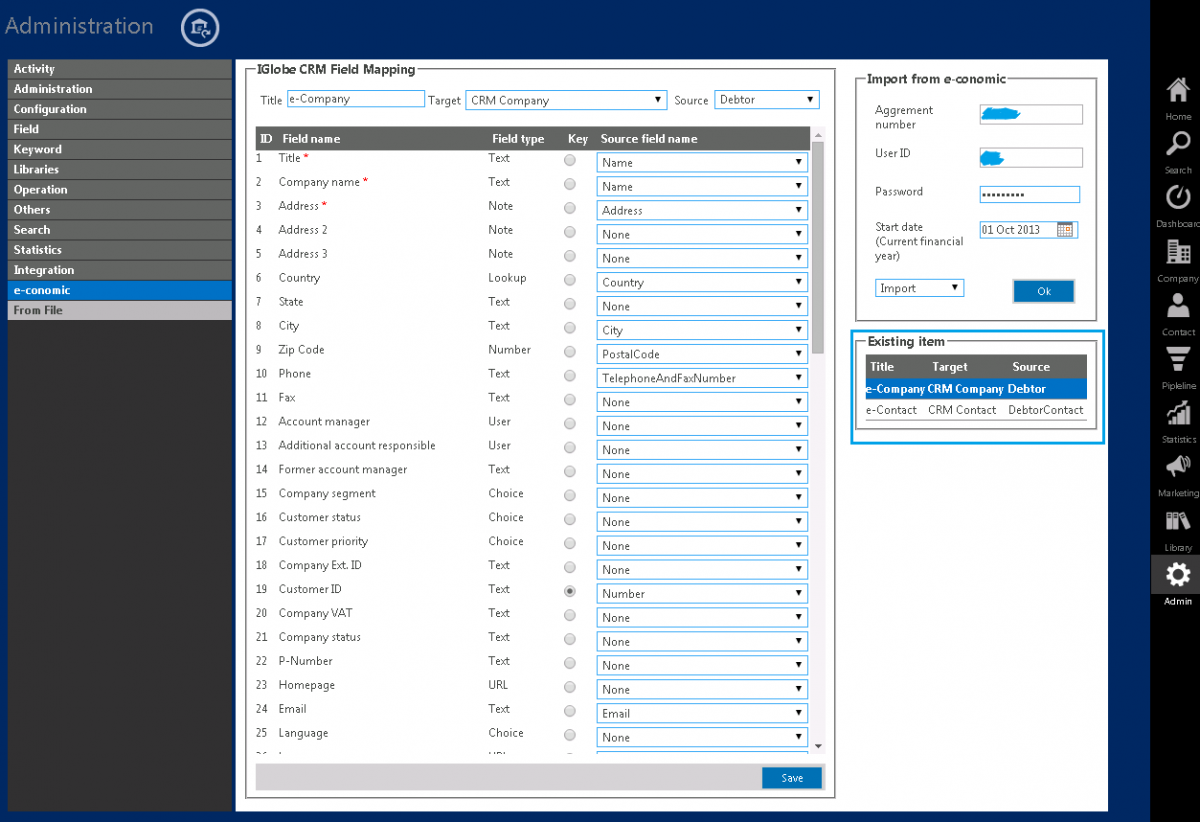Image resolution: width=1200 pixels, height=822 pixels.
Task: Open the Library books icon
Action: pos(1177,521)
